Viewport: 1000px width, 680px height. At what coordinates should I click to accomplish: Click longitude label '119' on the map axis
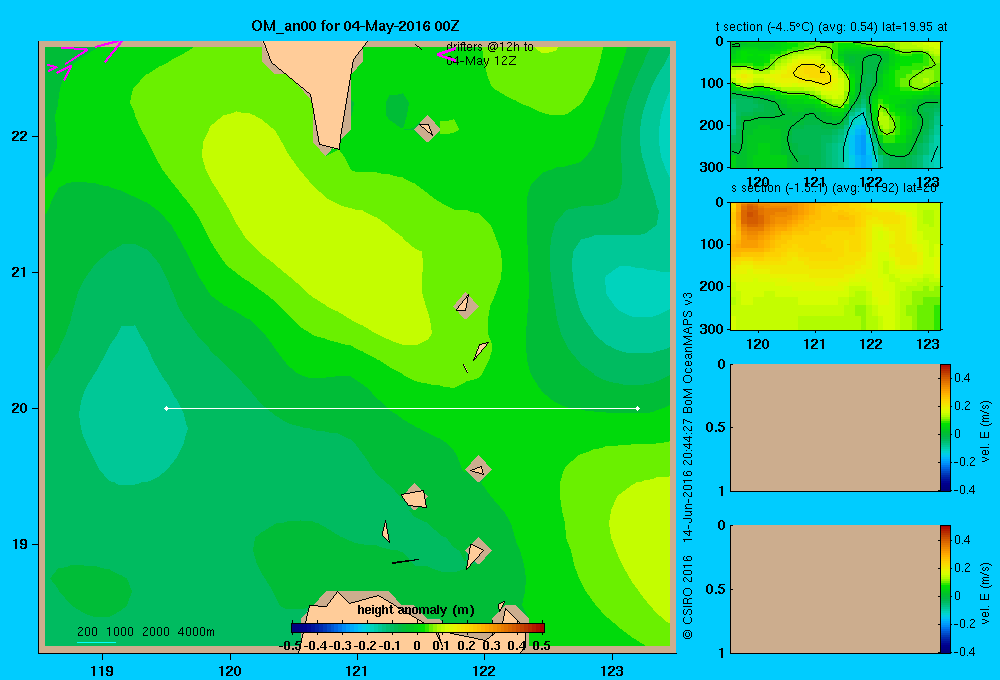[102, 670]
